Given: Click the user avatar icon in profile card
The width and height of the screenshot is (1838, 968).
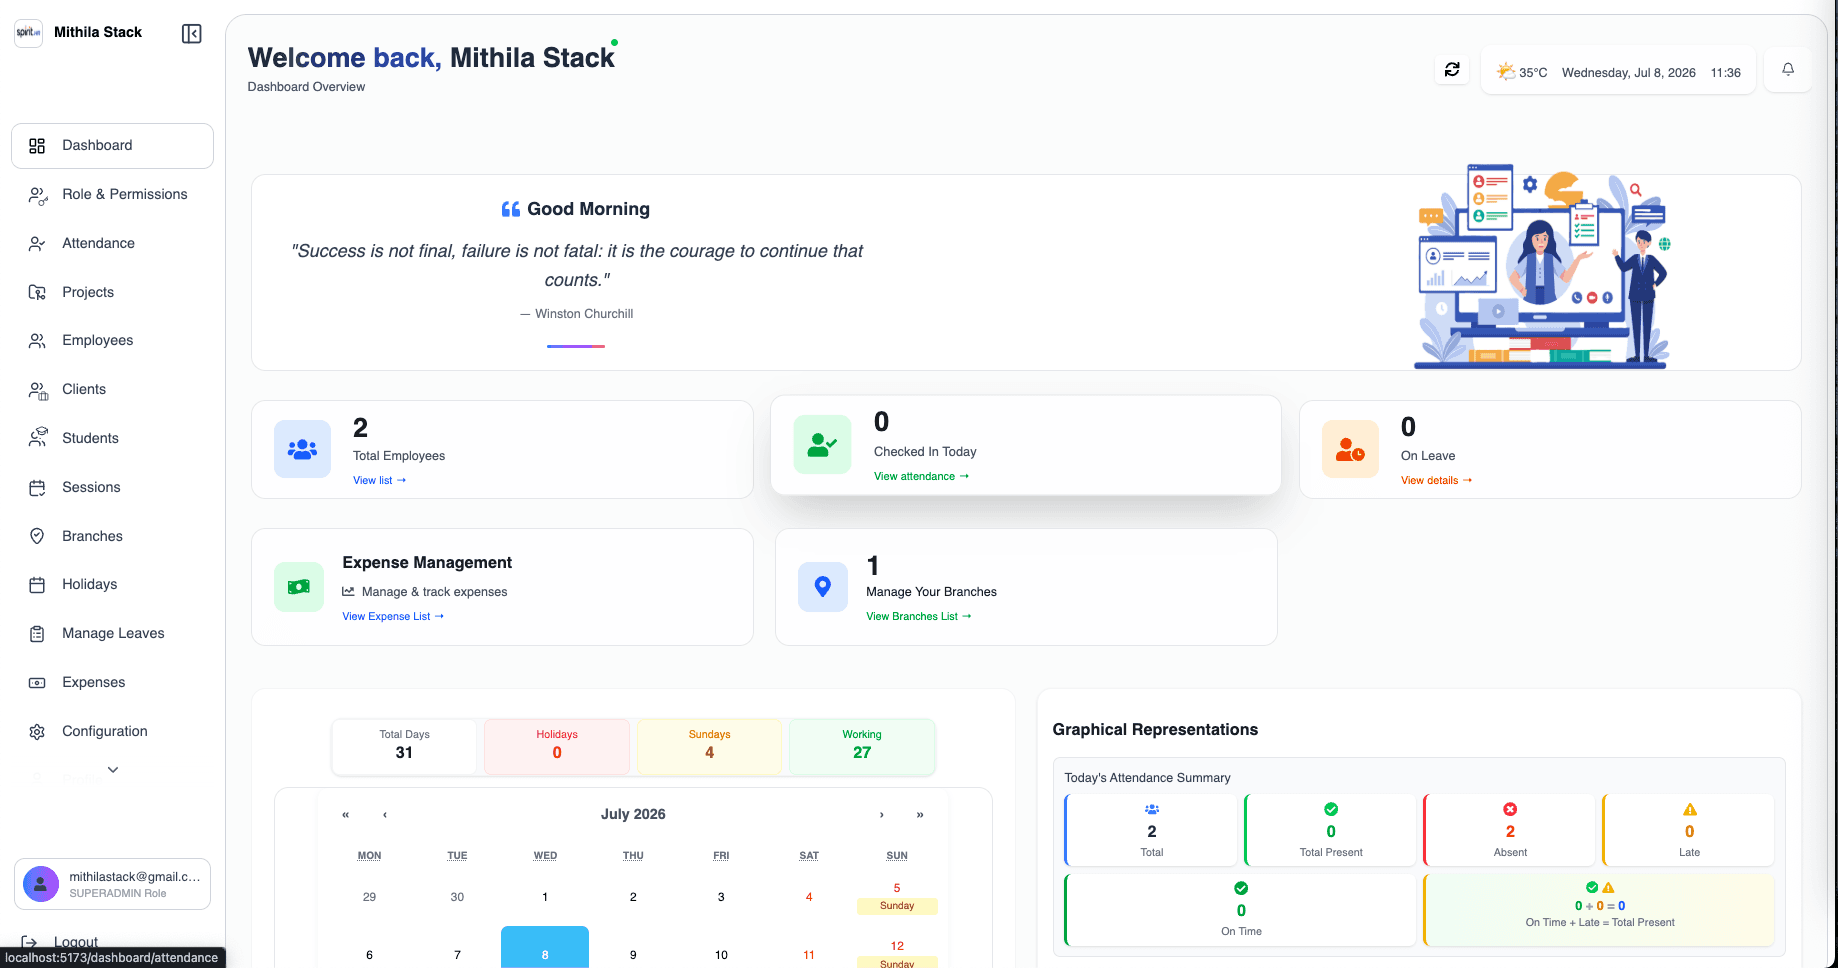Looking at the screenshot, I should pyautogui.click(x=41, y=884).
